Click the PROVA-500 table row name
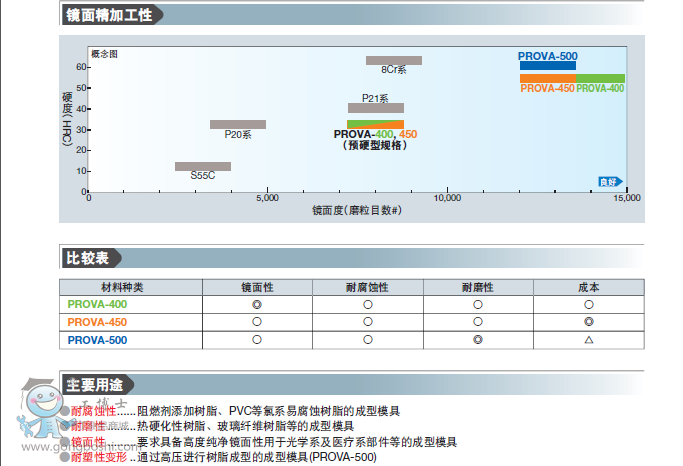 click(x=97, y=340)
